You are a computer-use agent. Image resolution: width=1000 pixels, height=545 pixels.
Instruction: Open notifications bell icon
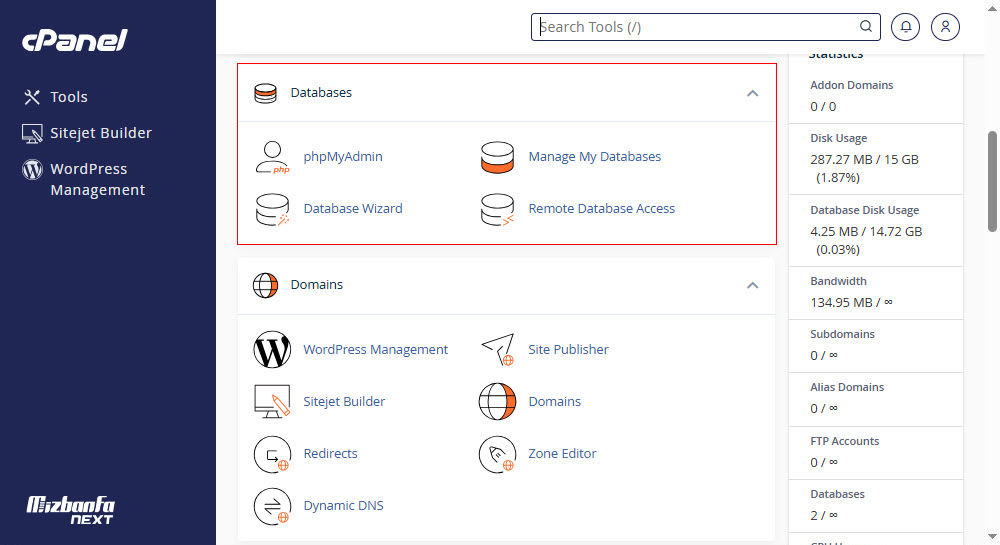(905, 27)
